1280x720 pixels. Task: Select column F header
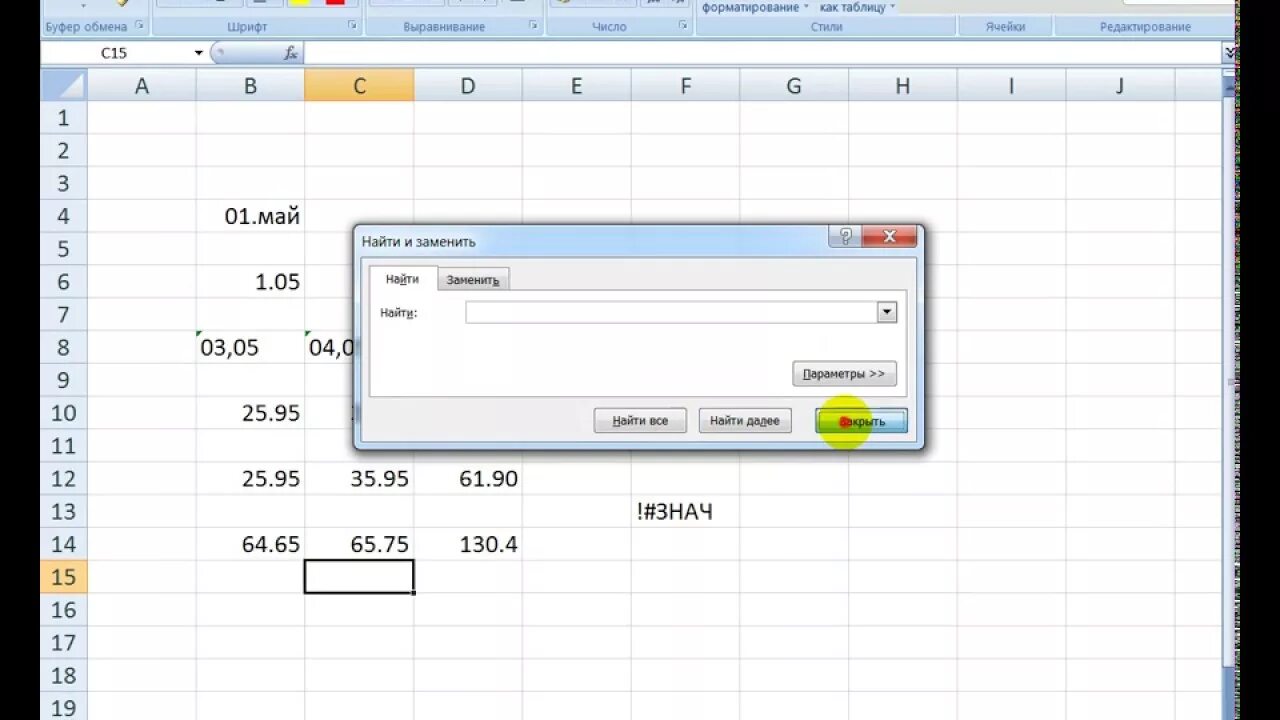[x=685, y=86]
